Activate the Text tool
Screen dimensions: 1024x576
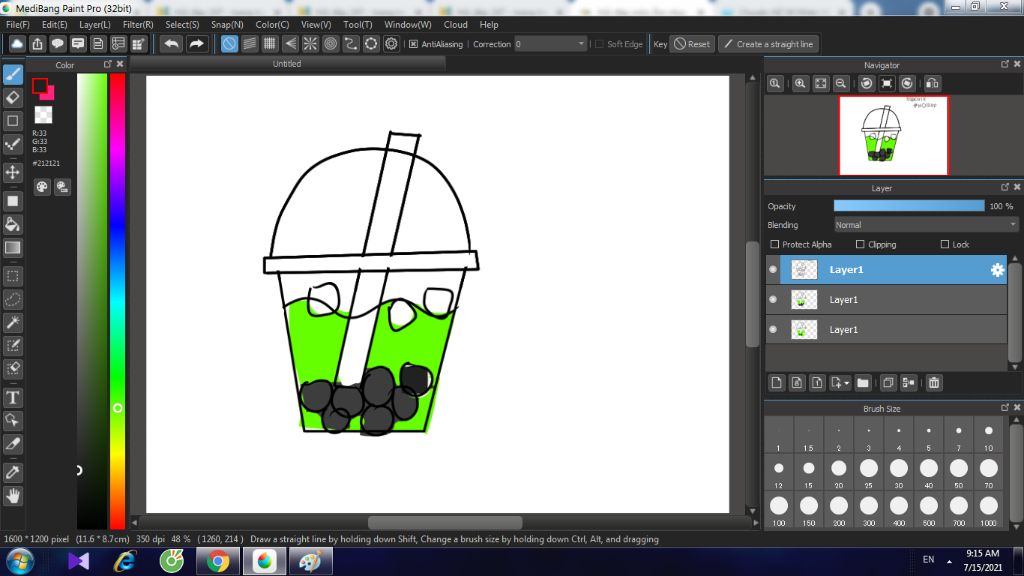(13, 397)
